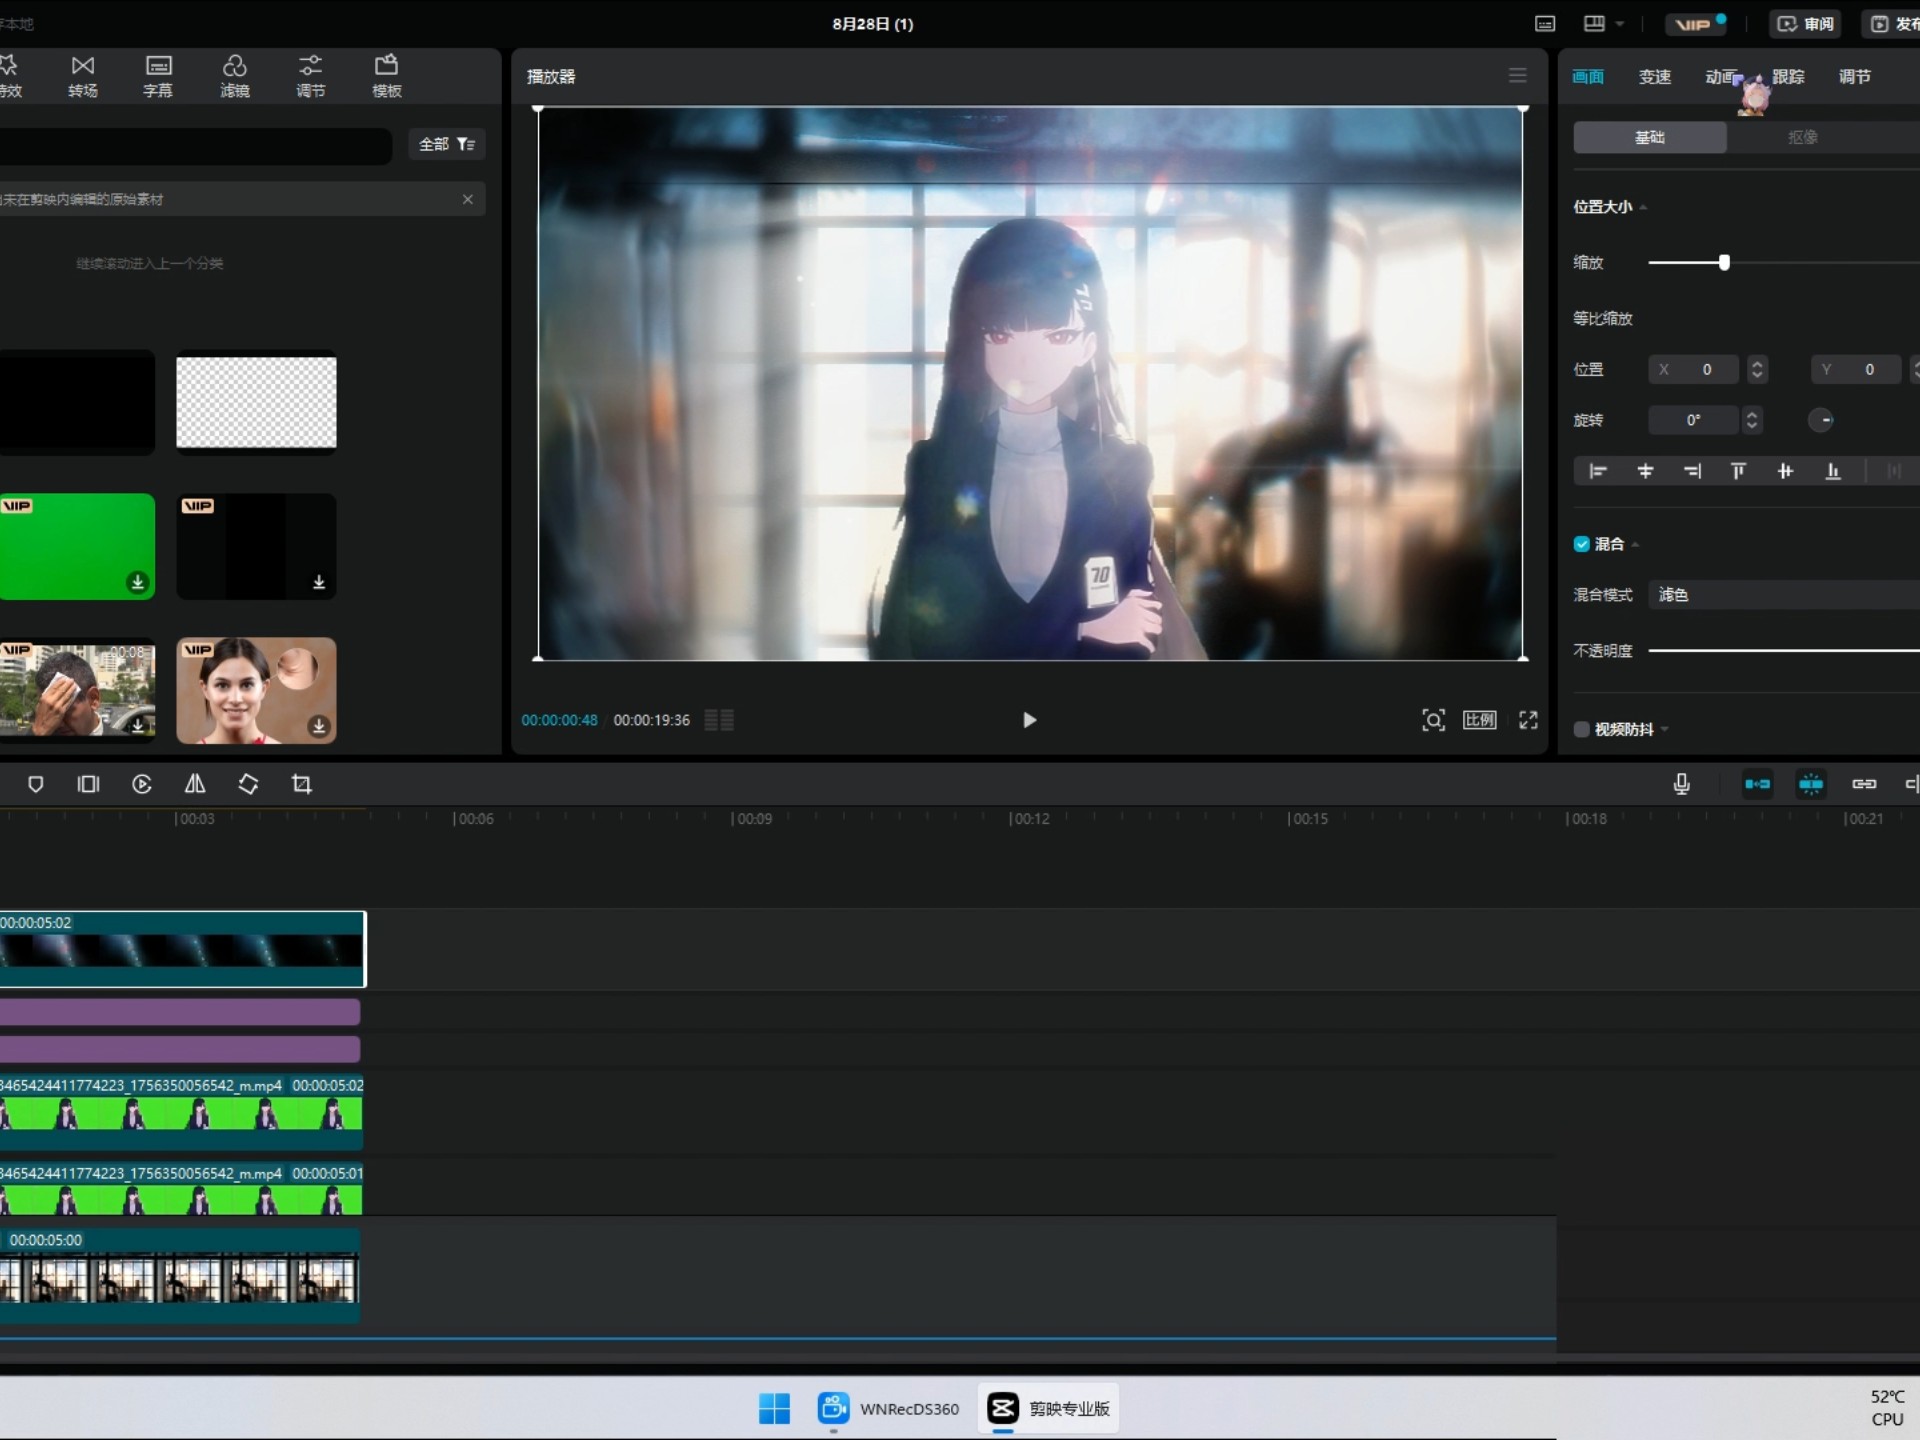Image resolution: width=1920 pixels, height=1440 pixels.
Task: Open the 调节 adjustment panel in top toolbar
Action: click(x=310, y=76)
